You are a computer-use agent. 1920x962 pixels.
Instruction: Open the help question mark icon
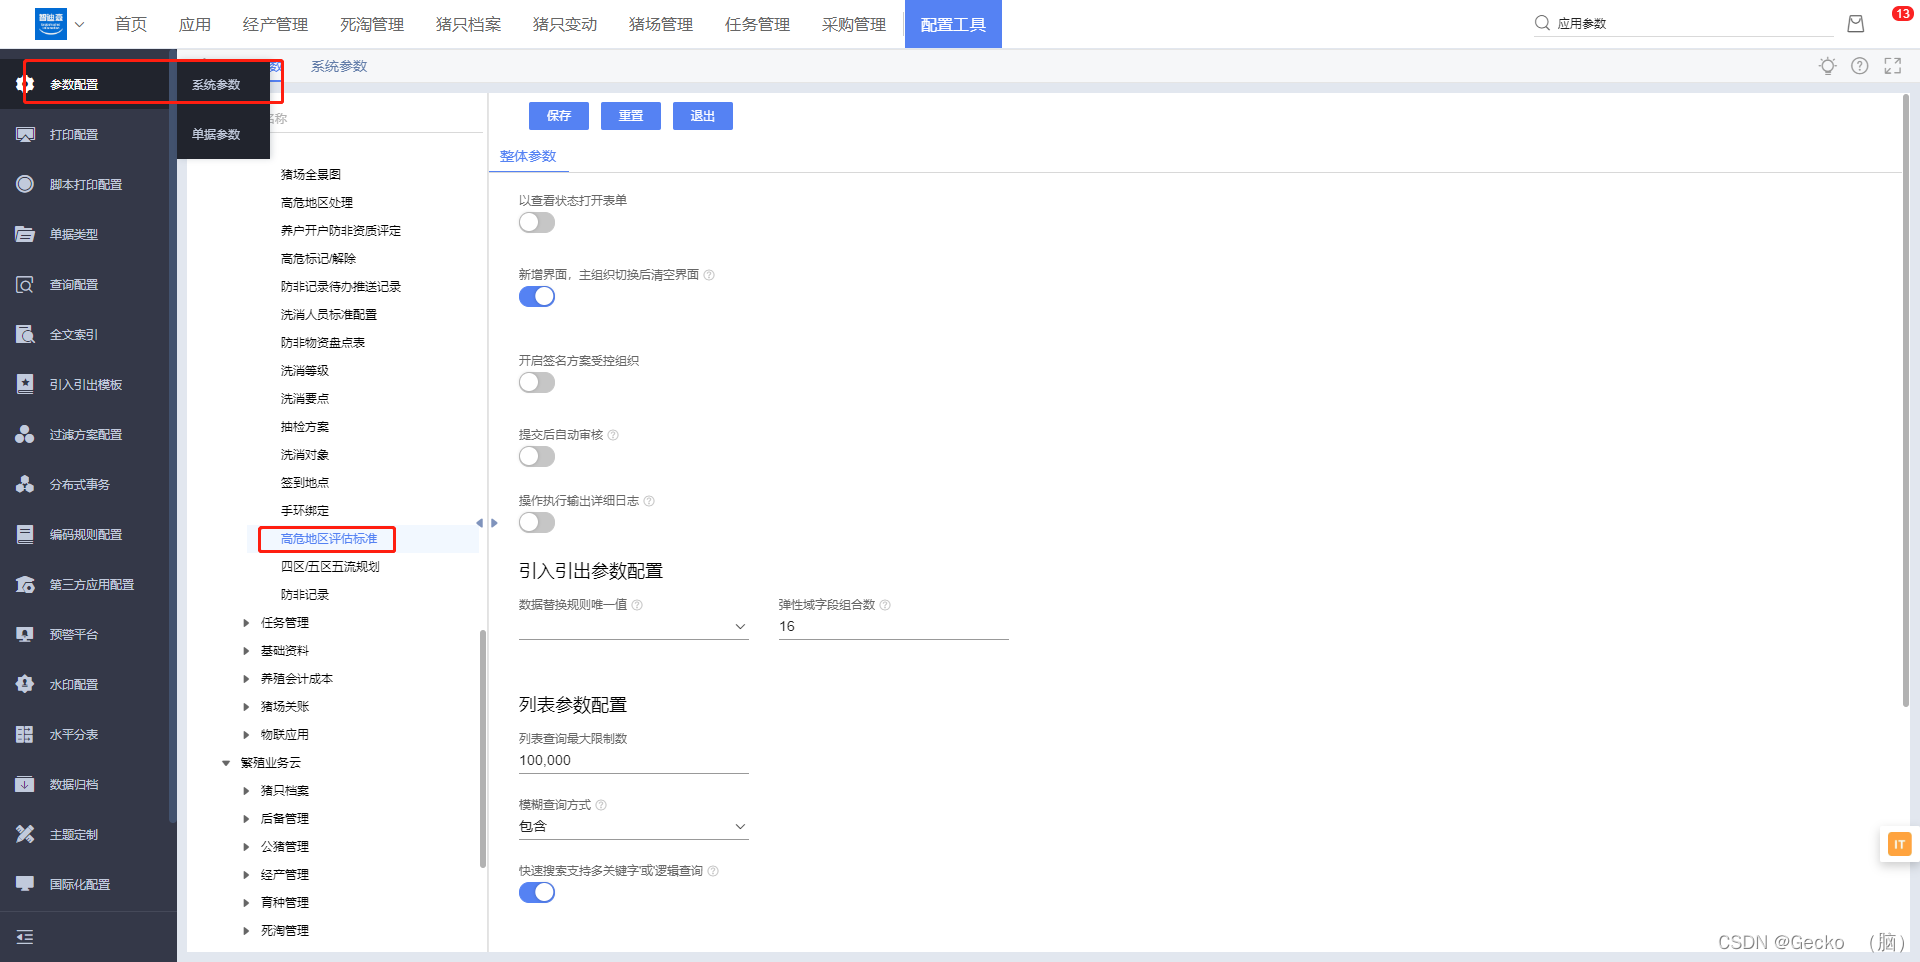click(x=1860, y=66)
